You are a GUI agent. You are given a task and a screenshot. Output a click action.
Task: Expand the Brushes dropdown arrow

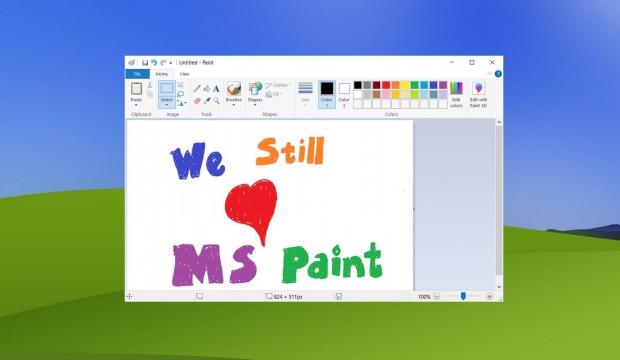pos(234,105)
